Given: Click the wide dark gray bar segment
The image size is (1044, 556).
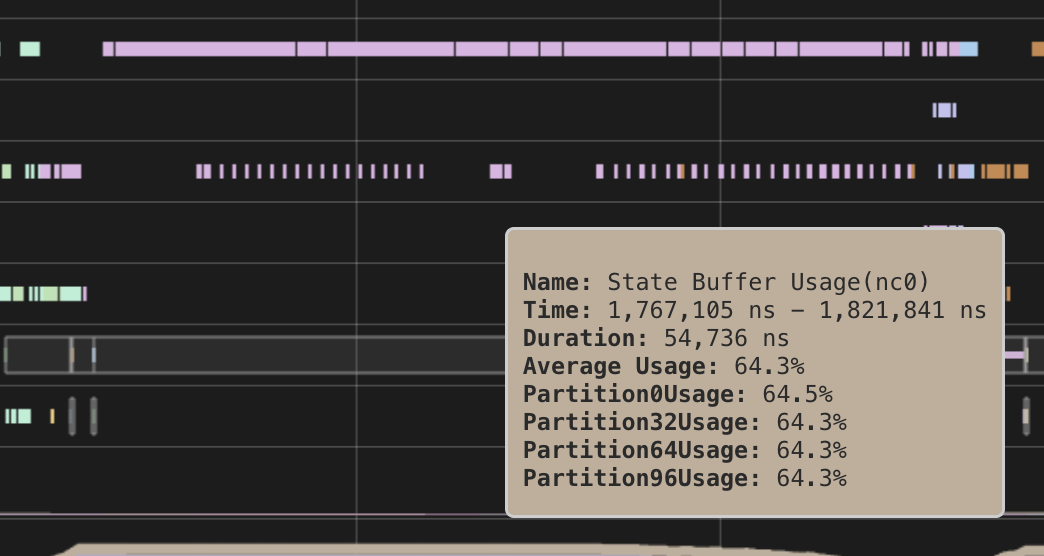Looking at the screenshot, I should [x=300, y=355].
